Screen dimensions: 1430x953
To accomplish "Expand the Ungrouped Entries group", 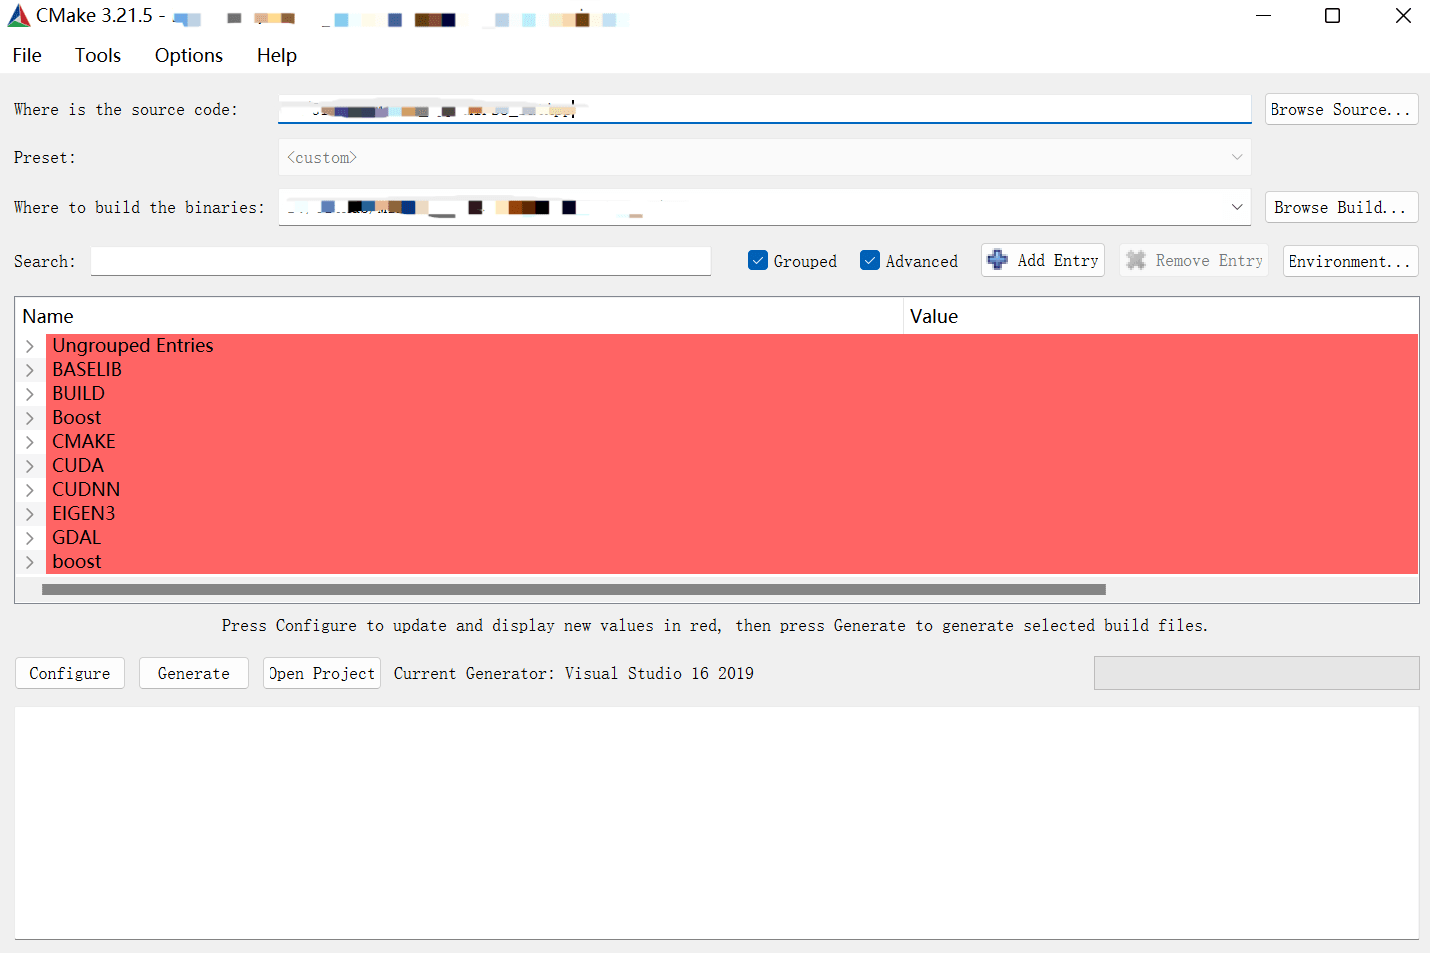I will (x=29, y=346).
